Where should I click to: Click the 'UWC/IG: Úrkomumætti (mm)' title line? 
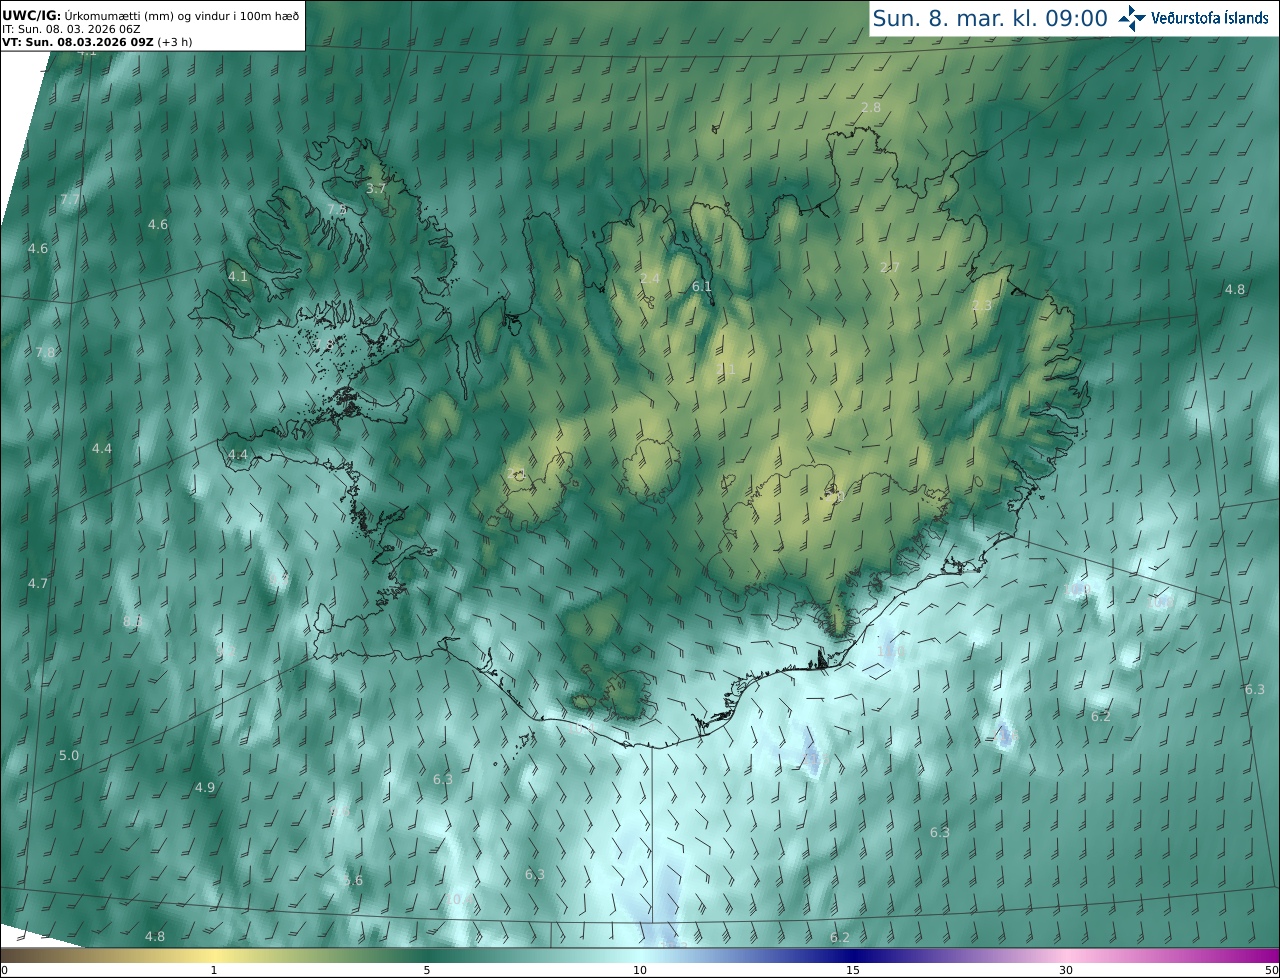coord(150,15)
